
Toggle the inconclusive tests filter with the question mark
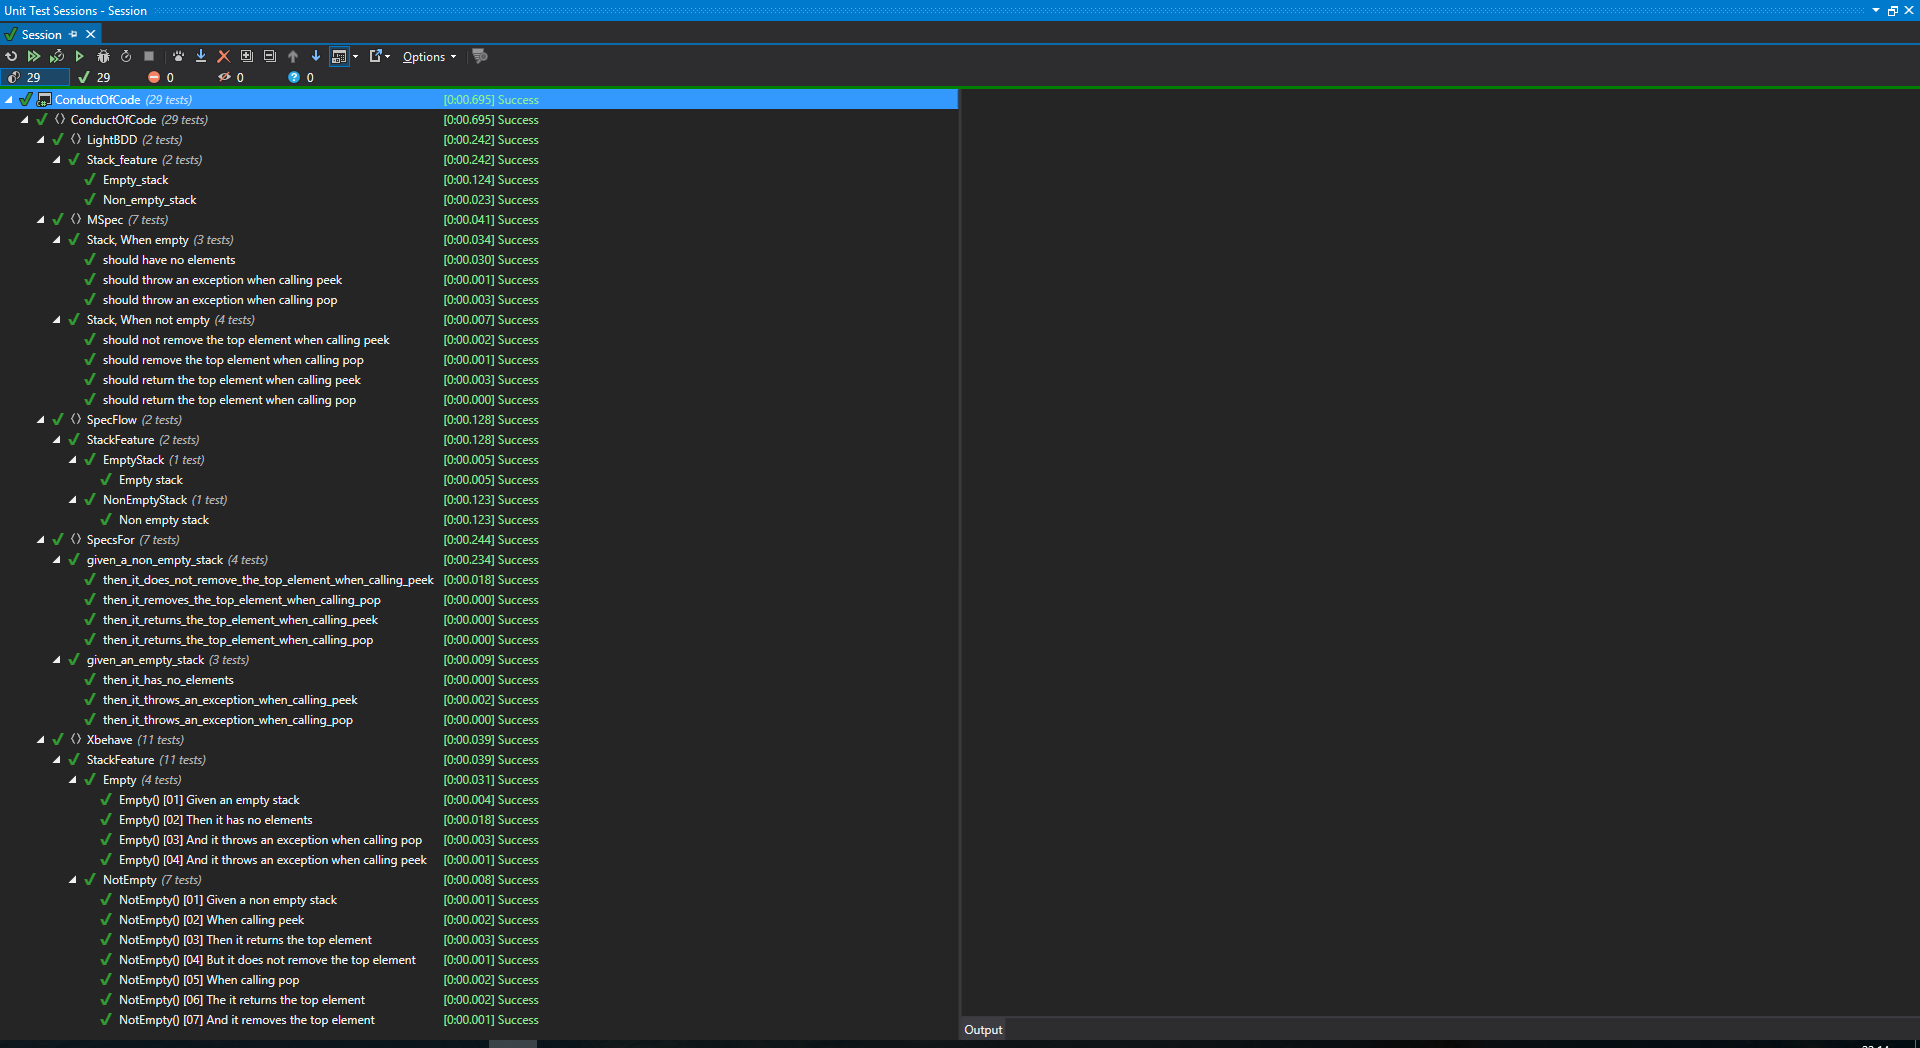click(301, 77)
